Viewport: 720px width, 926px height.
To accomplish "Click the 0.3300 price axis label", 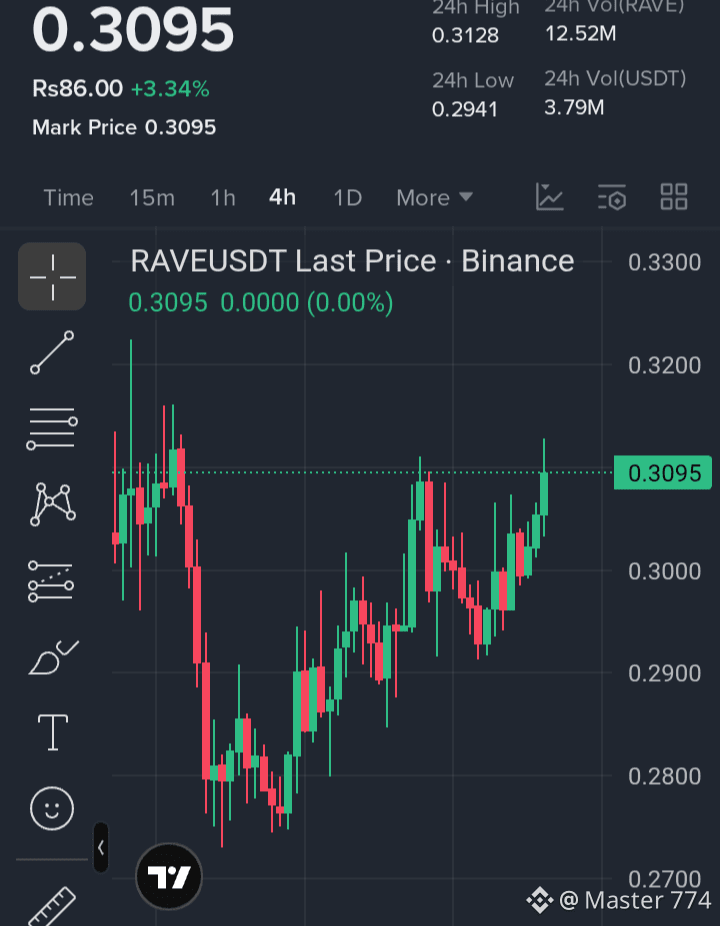I will click(664, 262).
